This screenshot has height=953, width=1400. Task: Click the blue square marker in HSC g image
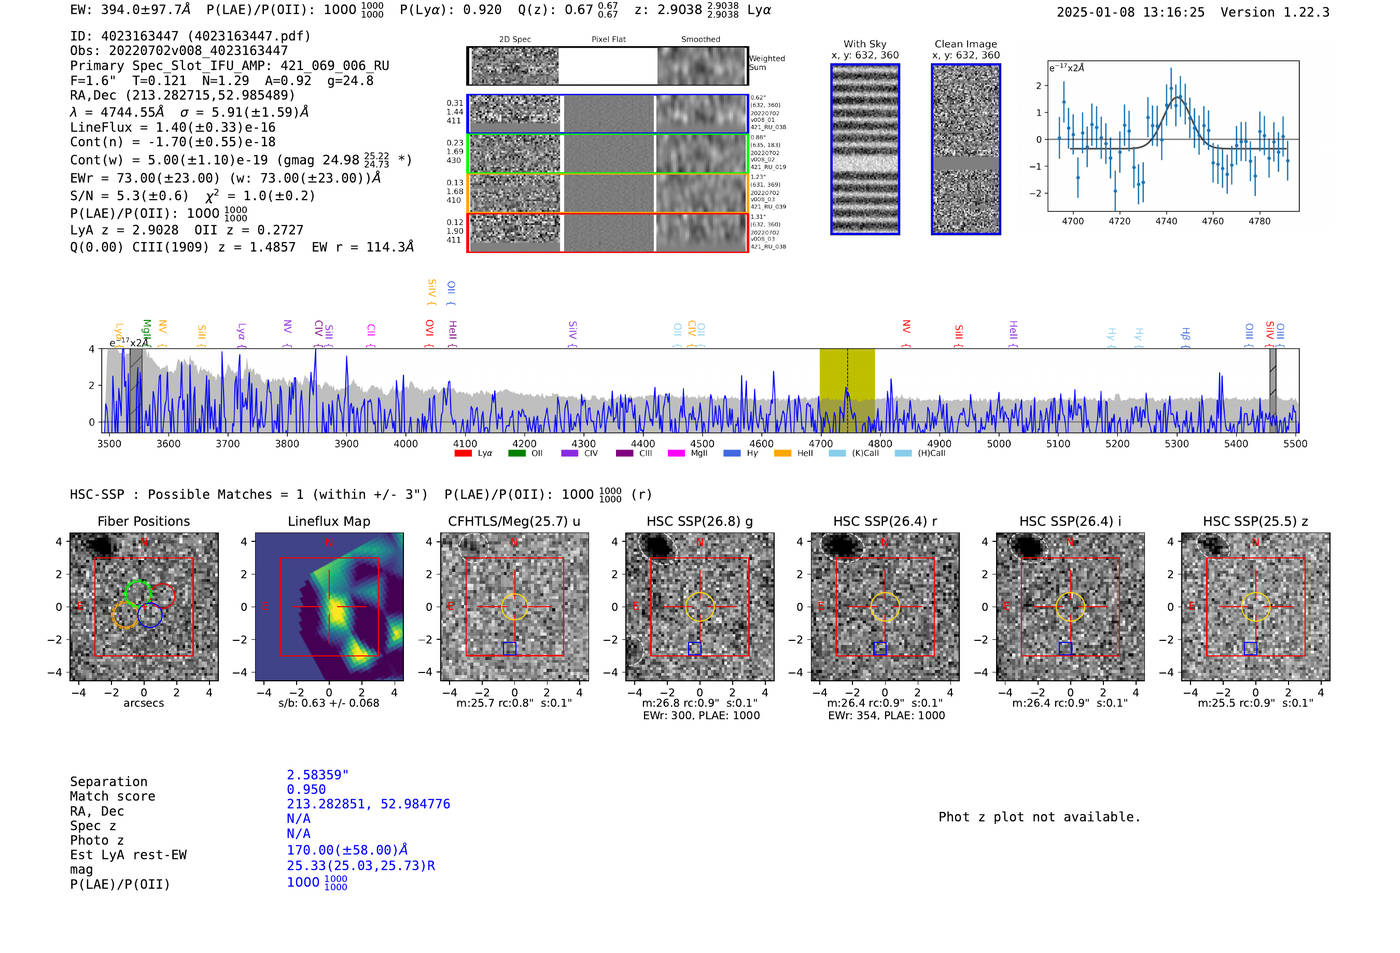click(695, 649)
